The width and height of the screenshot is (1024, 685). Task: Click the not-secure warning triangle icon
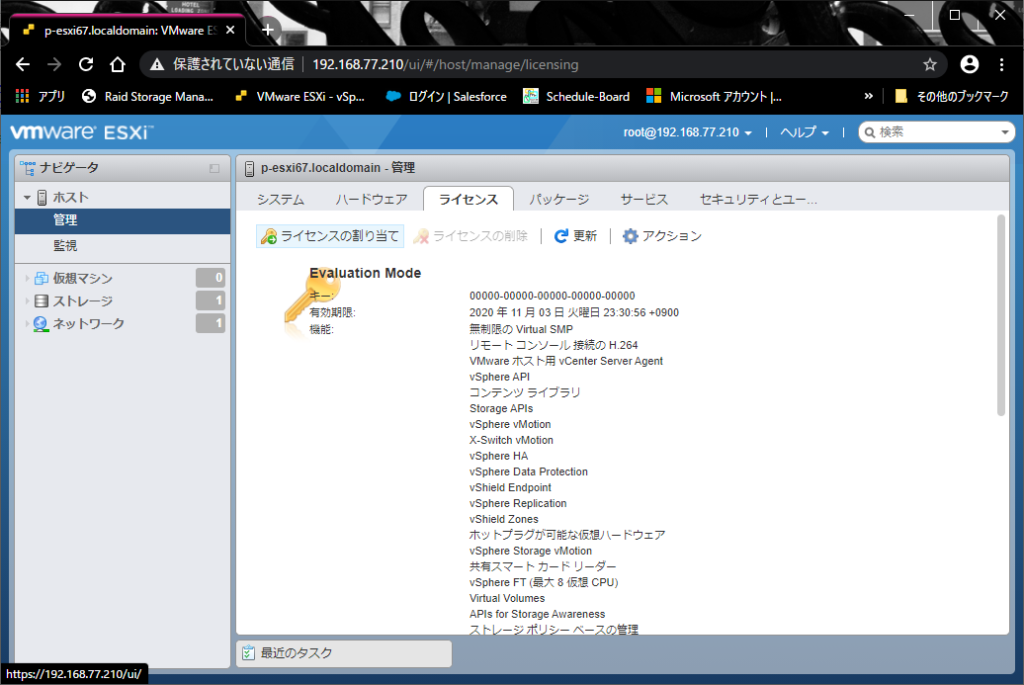[157, 65]
